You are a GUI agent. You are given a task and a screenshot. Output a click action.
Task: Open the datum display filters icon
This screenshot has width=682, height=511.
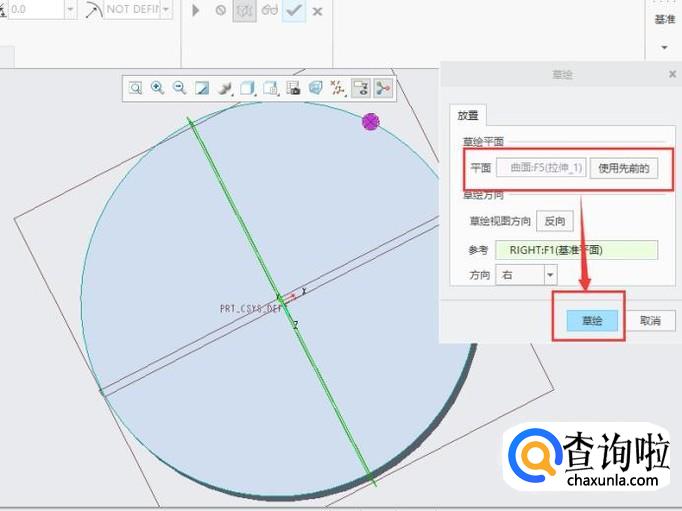coord(337,88)
